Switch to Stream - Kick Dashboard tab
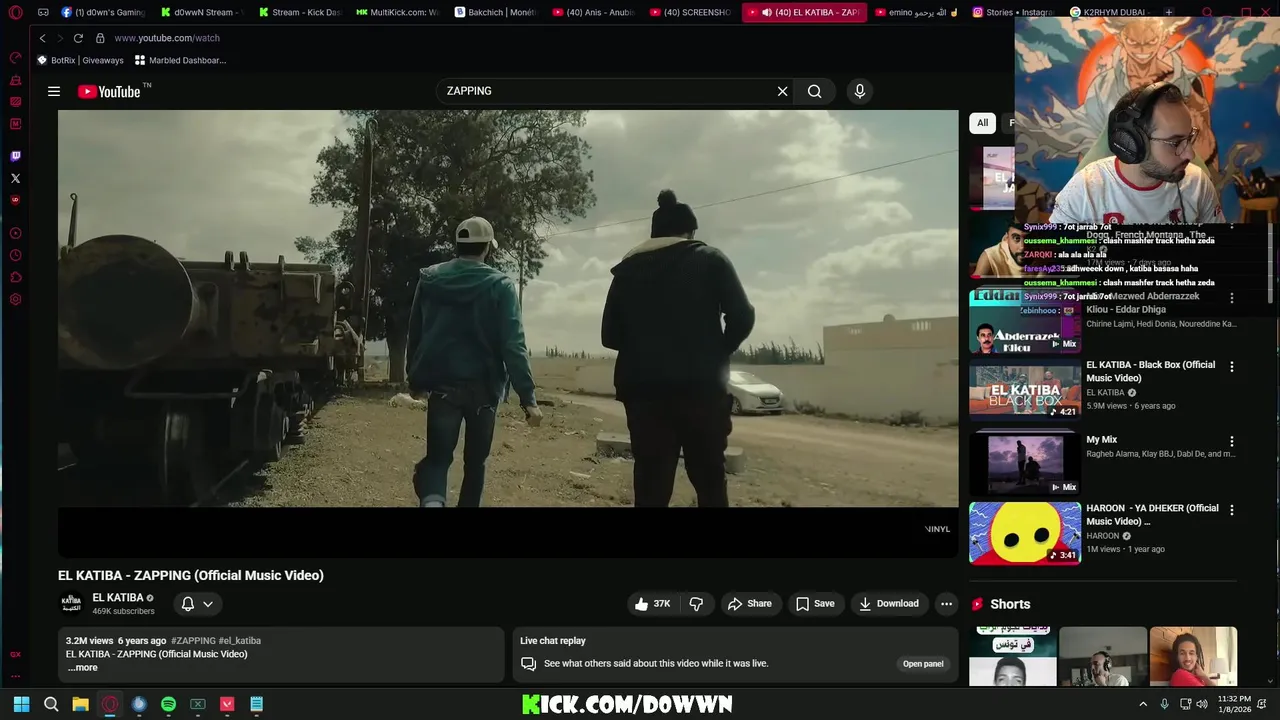Viewport: 1280px width, 720px height. click(x=300, y=12)
